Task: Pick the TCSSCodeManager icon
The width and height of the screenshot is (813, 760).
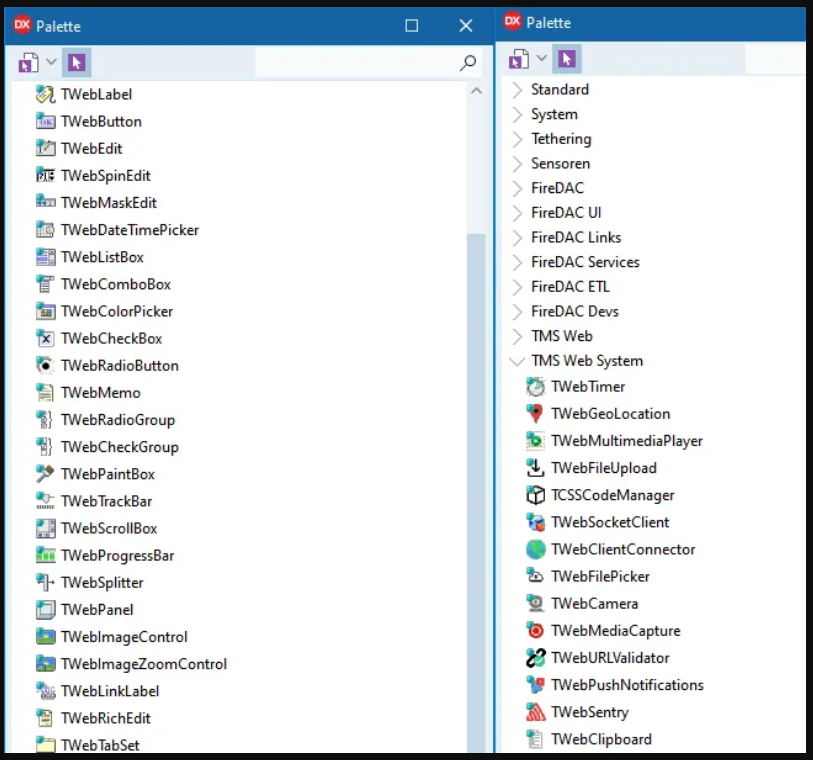Action: (x=536, y=495)
